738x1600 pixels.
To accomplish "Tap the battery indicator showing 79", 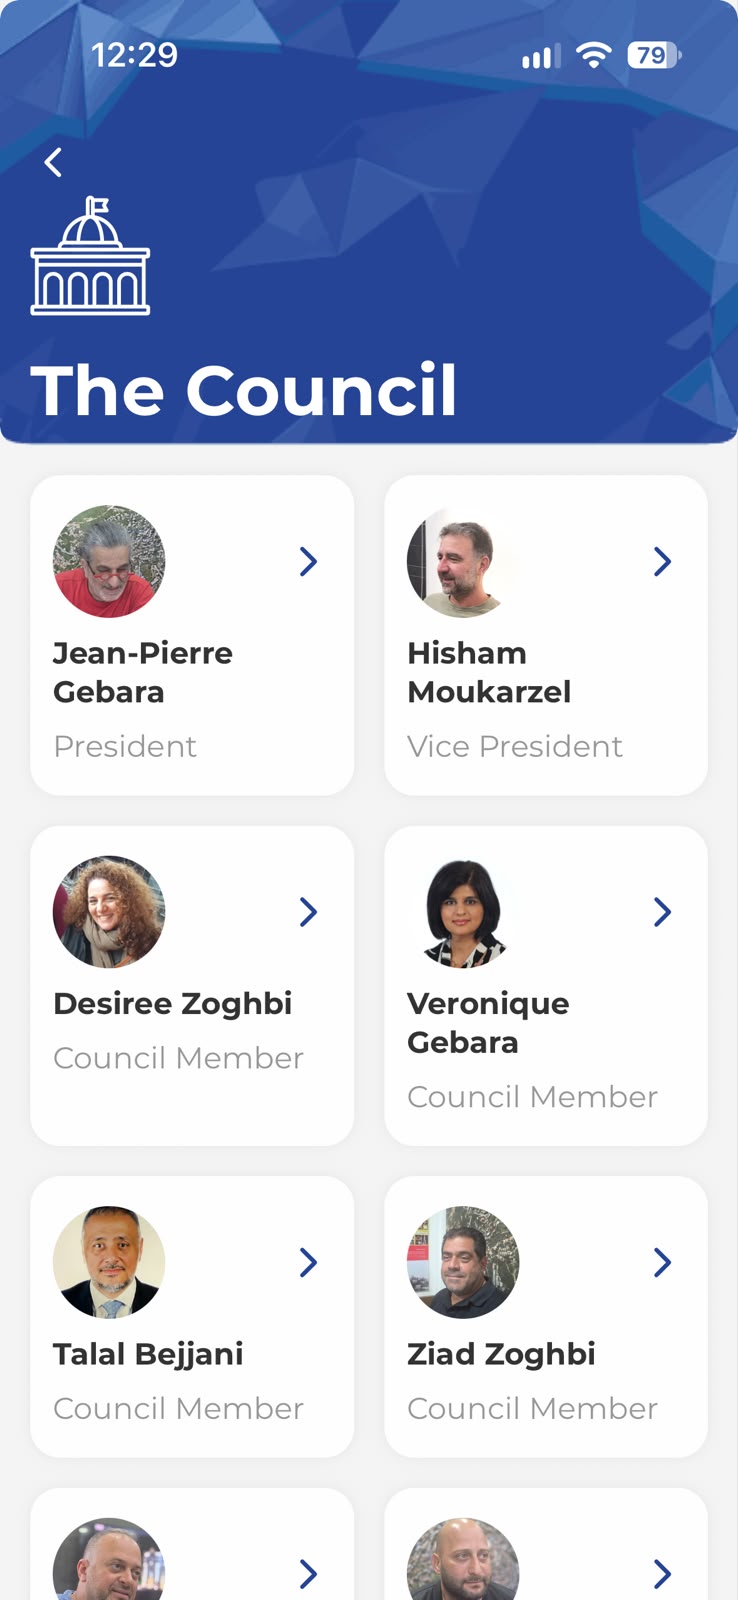I will click(654, 55).
